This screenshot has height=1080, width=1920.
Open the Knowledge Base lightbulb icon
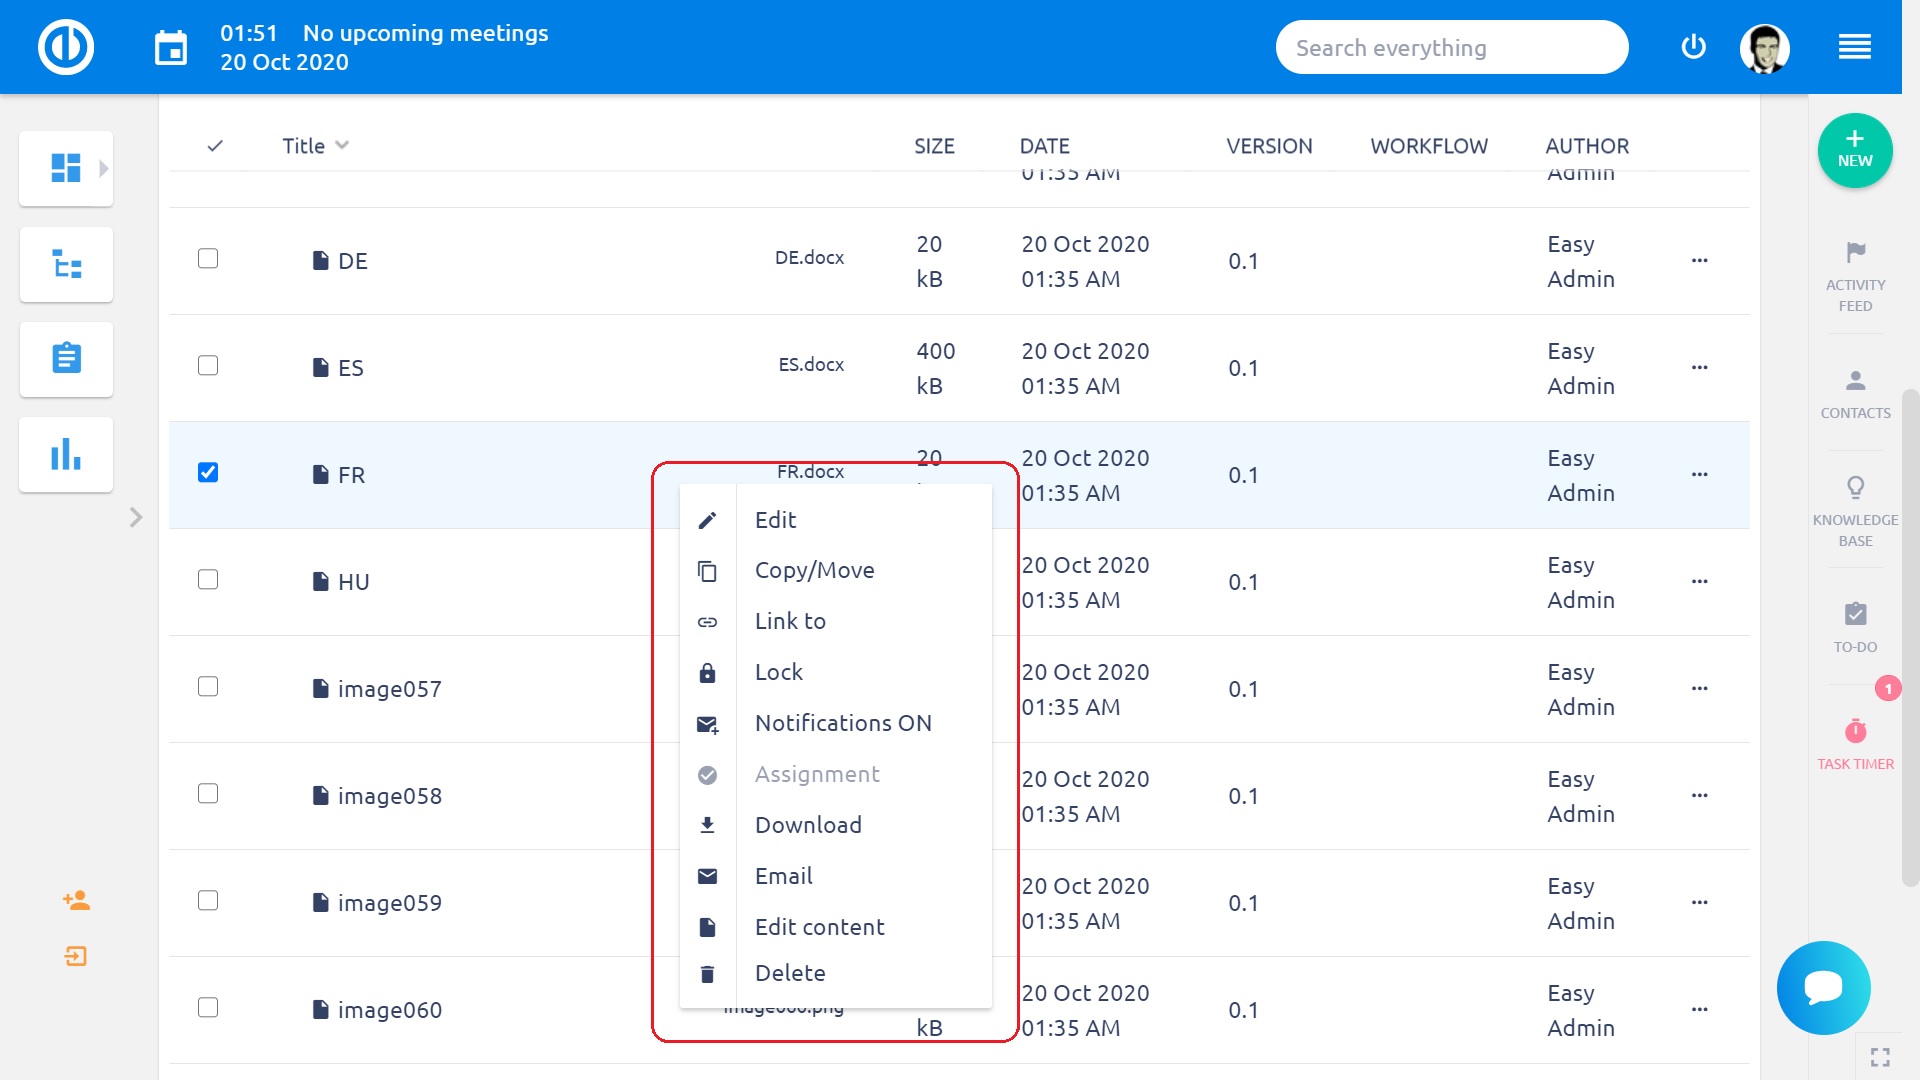[x=1855, y=488]
